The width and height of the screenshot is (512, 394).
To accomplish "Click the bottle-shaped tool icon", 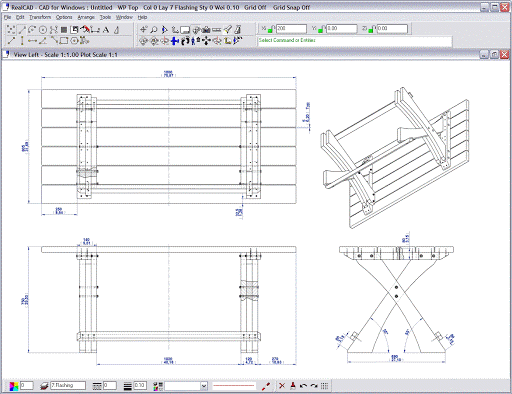I will [x=116, y=30].
